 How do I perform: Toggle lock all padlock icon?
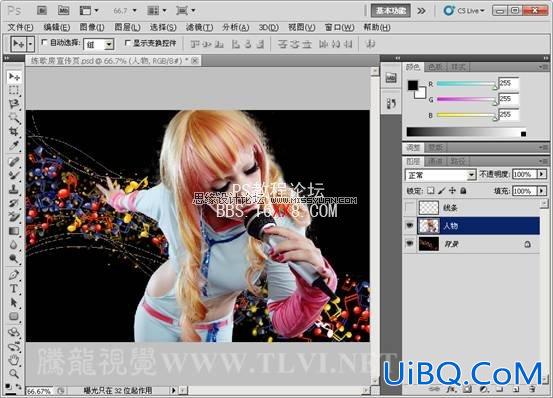(463, 191)
